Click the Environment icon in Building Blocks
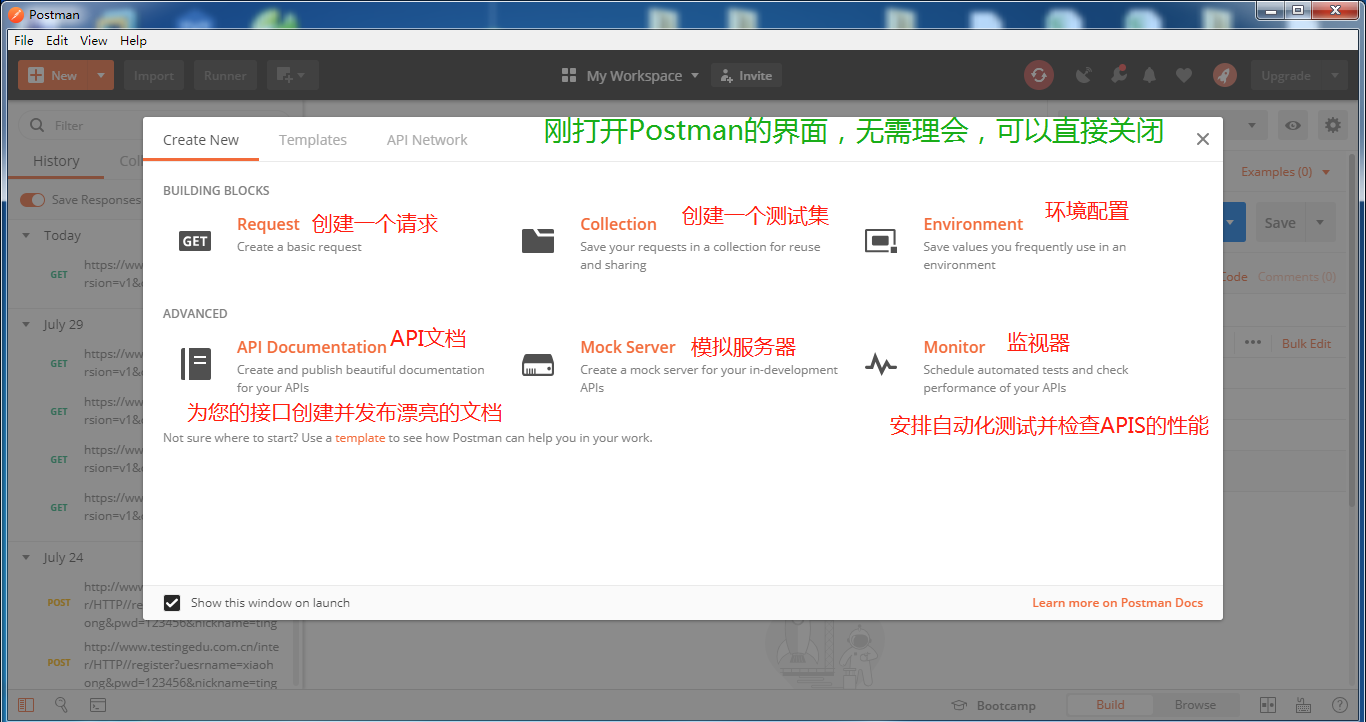Image resolution: width=1366 pixels, height=722 pixels. coord(881,240)
